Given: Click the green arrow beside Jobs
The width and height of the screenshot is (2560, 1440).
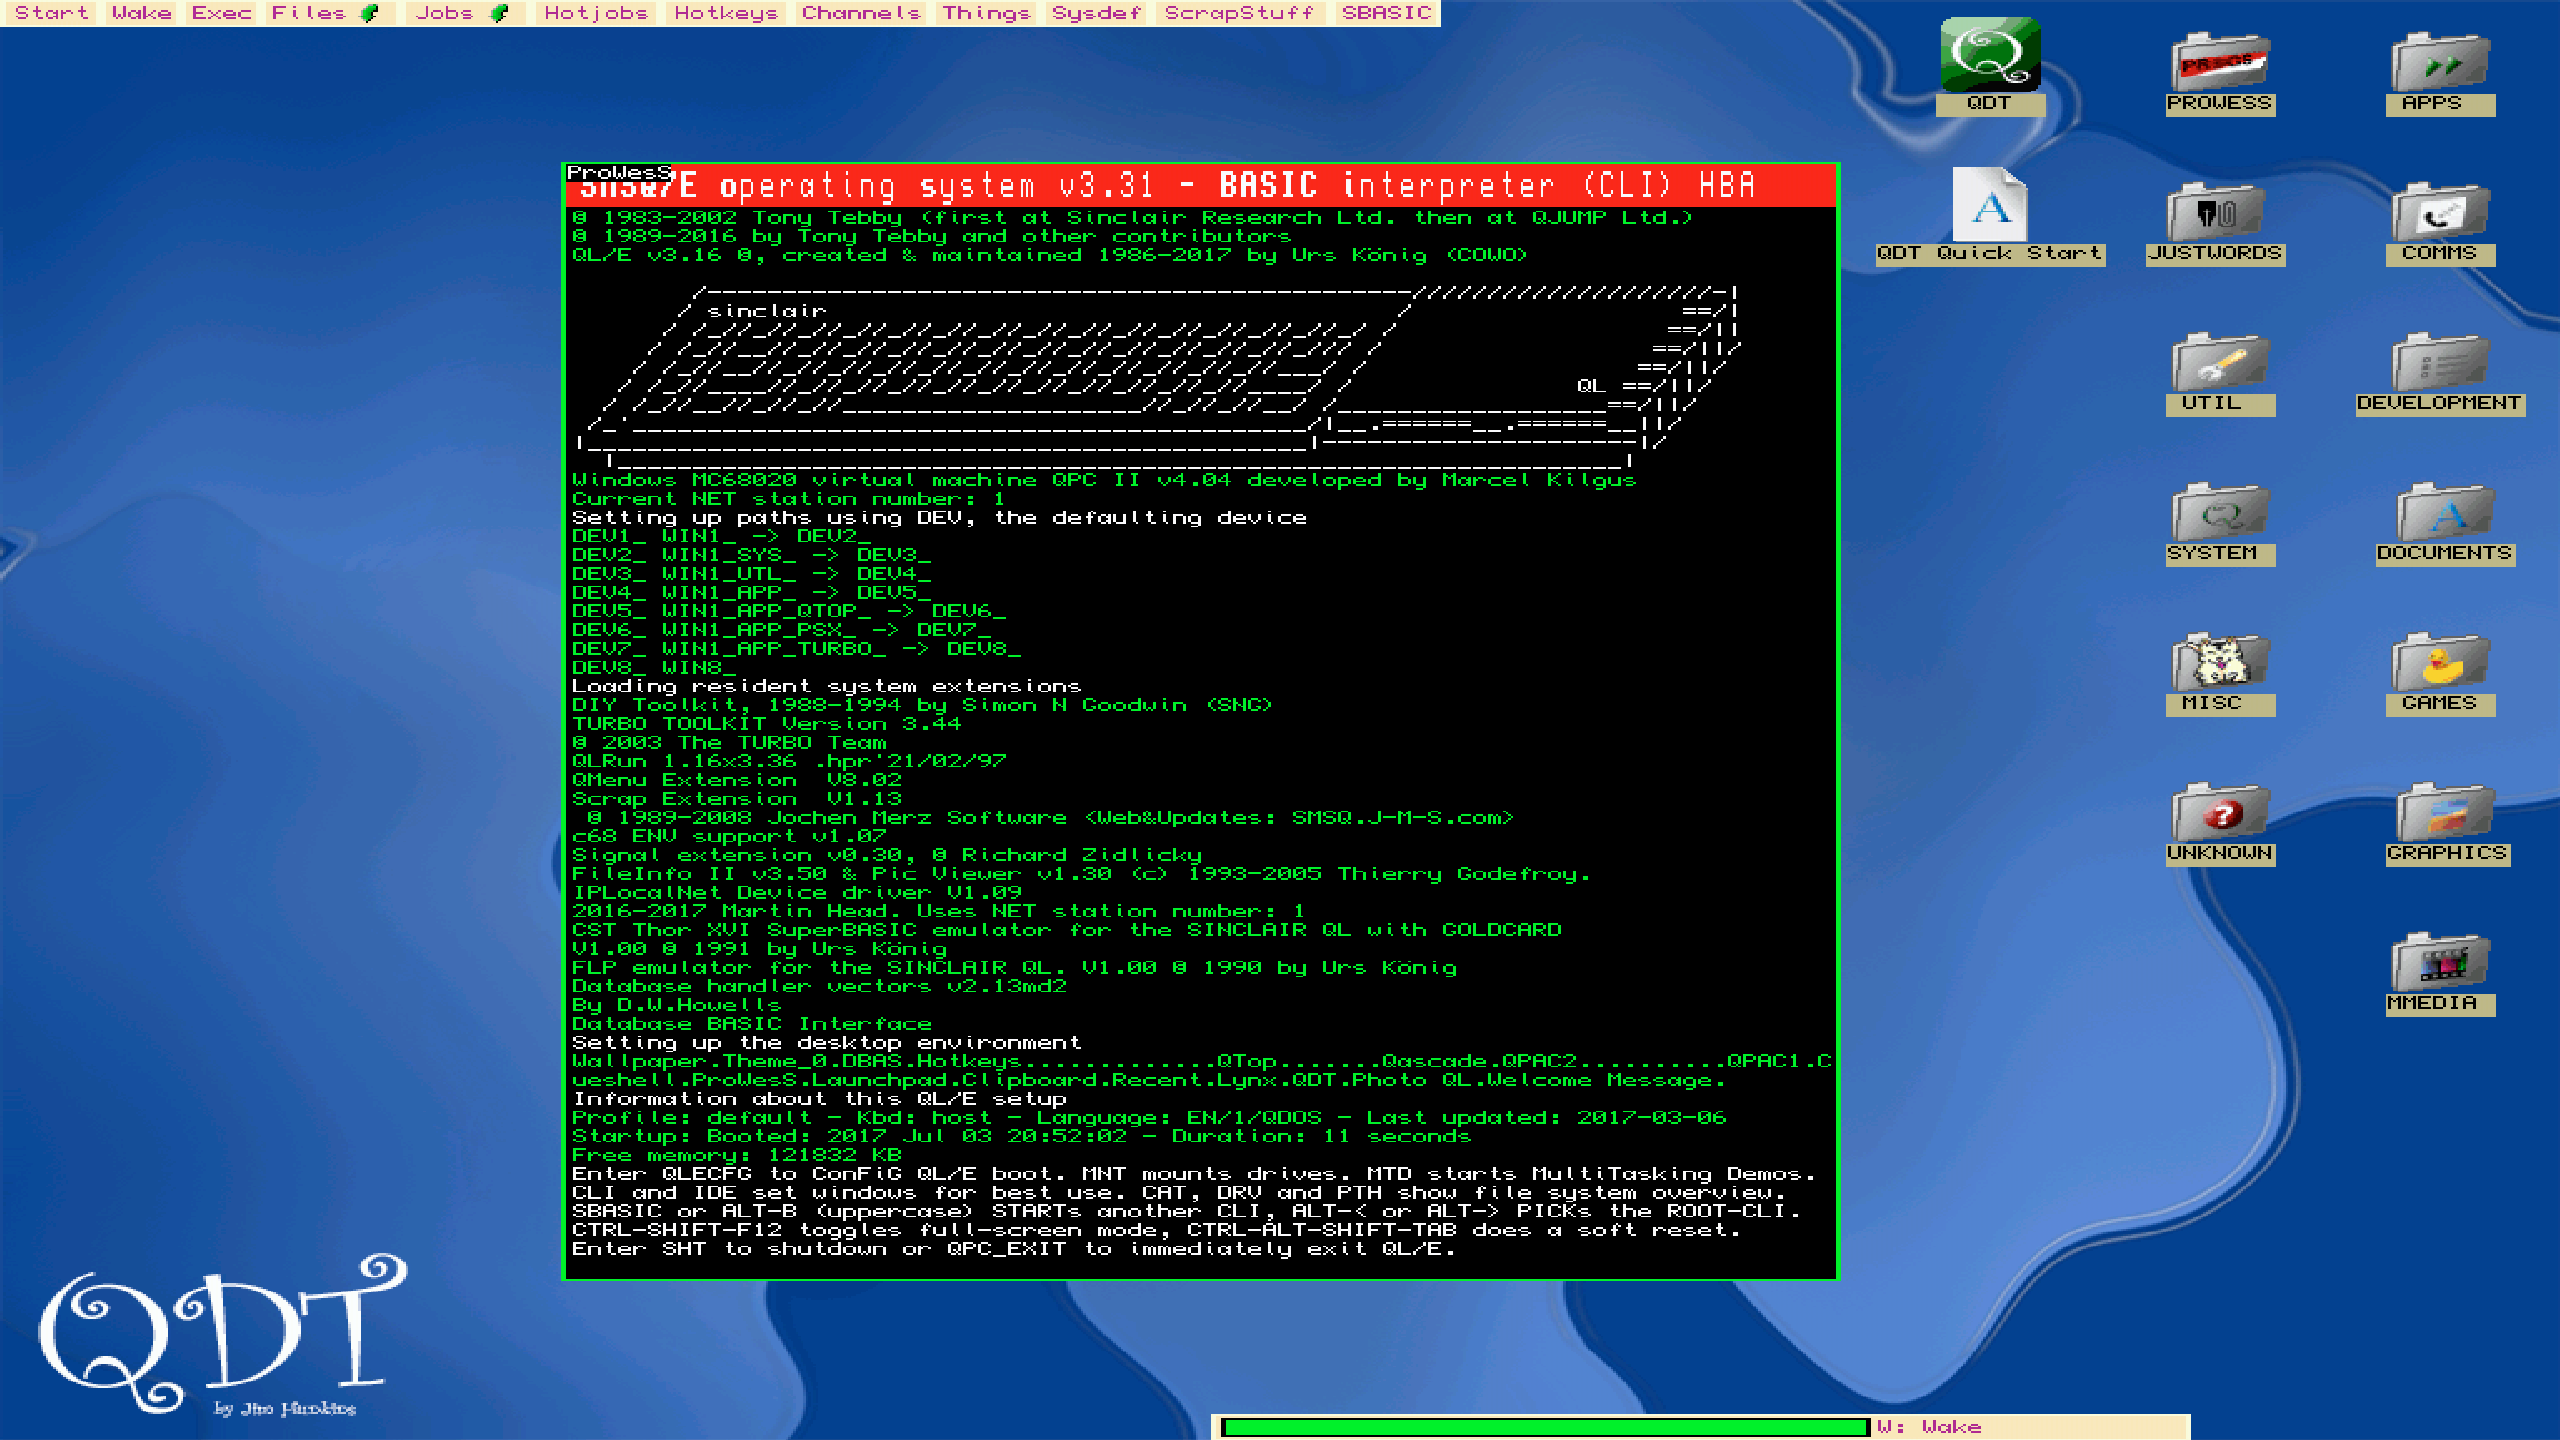Looking at the screenshot, I should click(499, 13).
